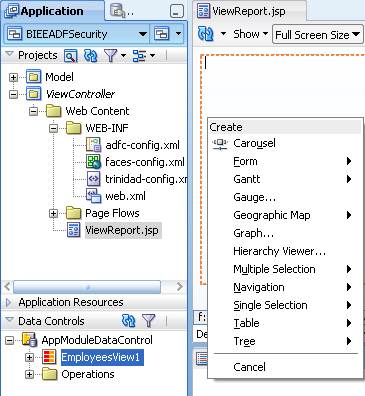Collapse the ViewController project node
Image resolution: width=365 pixels, height=396 pixels.
[13, 95]
